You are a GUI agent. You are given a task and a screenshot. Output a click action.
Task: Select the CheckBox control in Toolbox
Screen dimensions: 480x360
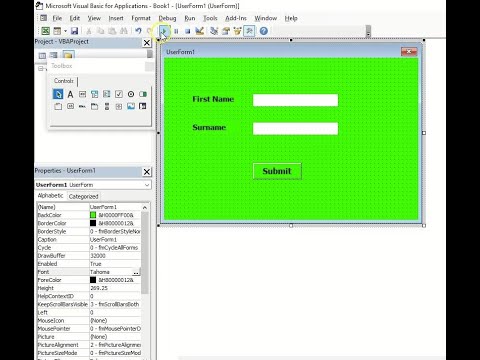click(119, 94)
